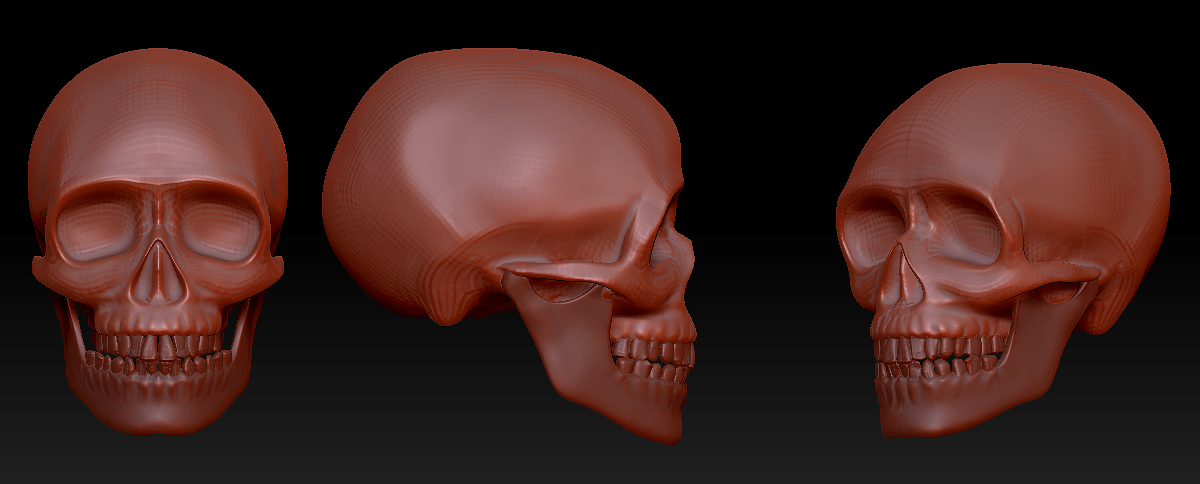Screen dimensions: 1200x484
Task: Select the jawbone of the side-view skull
Action: click(590, 370)
